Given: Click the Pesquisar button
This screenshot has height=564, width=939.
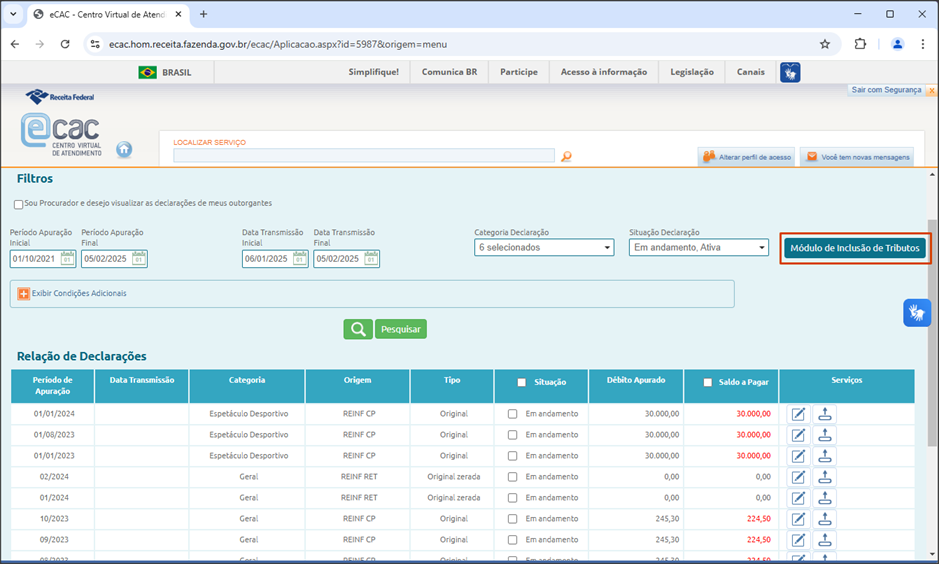Looking at the screenshot, I should (x=401, y=329).
